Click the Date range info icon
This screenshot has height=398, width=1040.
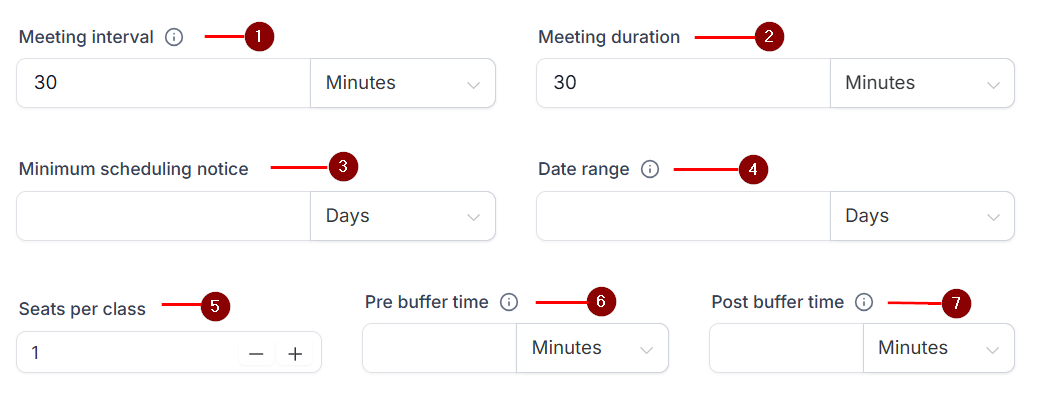[x=650, y=170]
